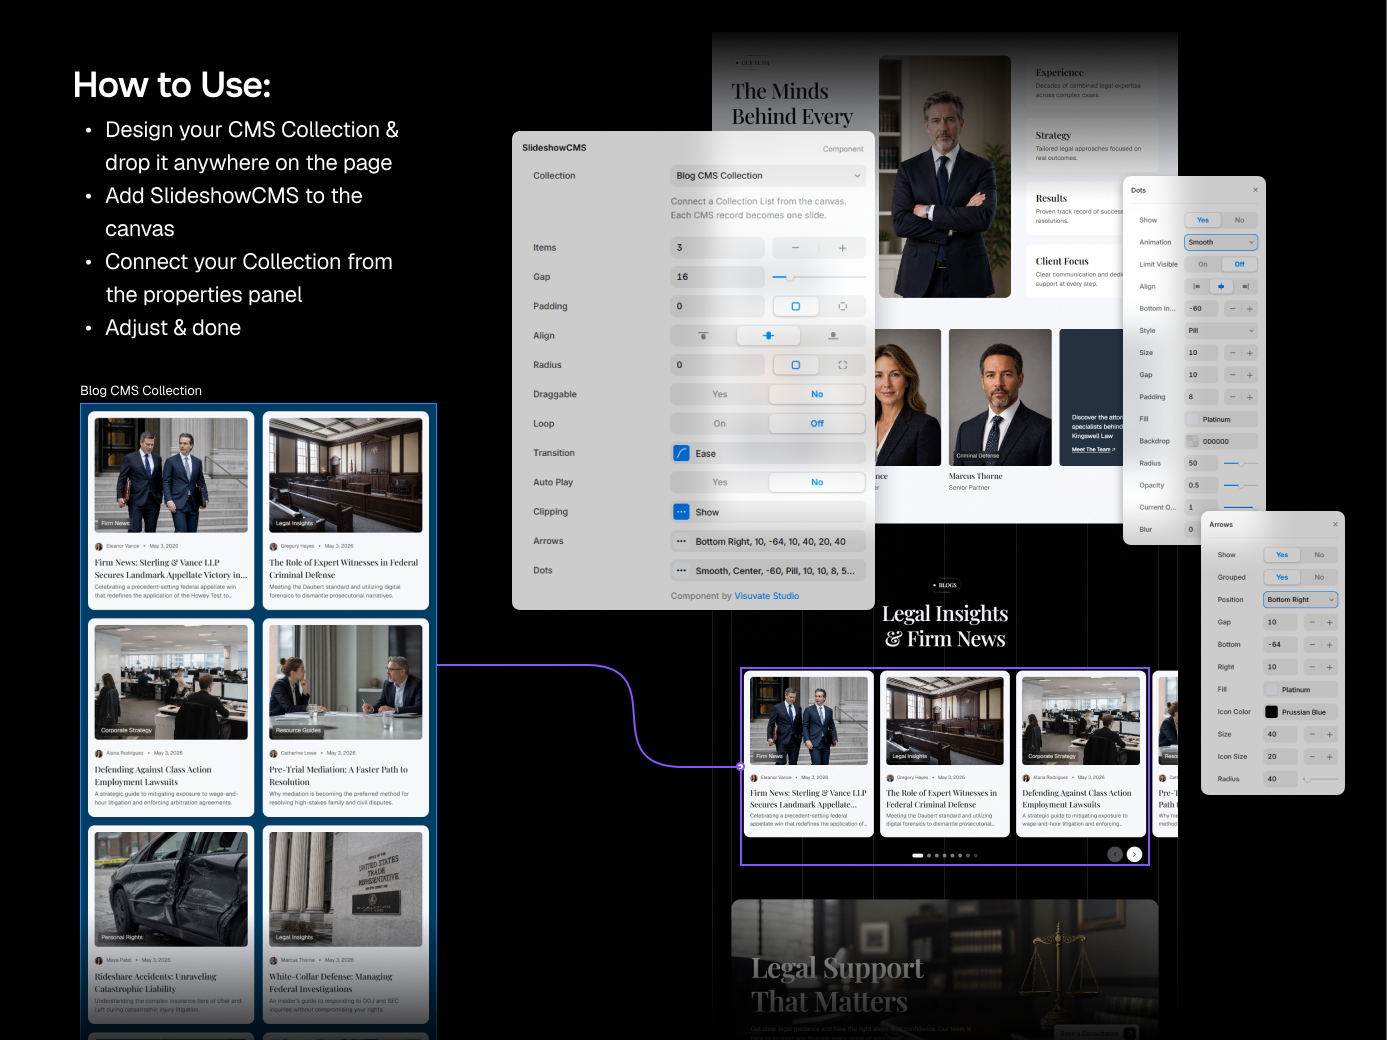This screenshot has width=1387, height=1040.
Task: Turn Loop On
Action: [720, 424]
